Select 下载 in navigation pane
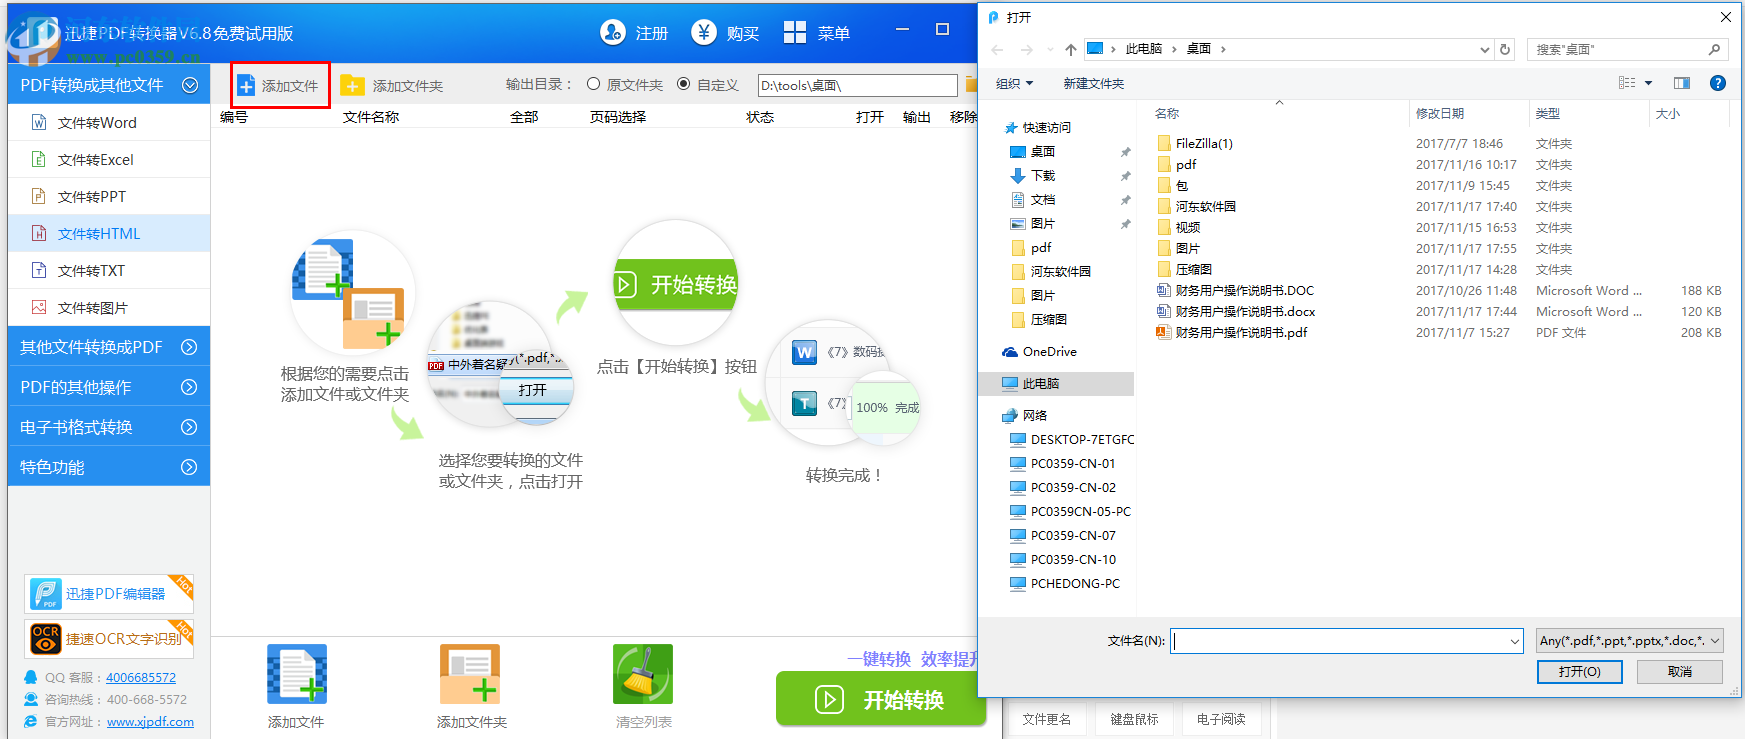Screen dimensions: 1745x739 point(1042,175)
